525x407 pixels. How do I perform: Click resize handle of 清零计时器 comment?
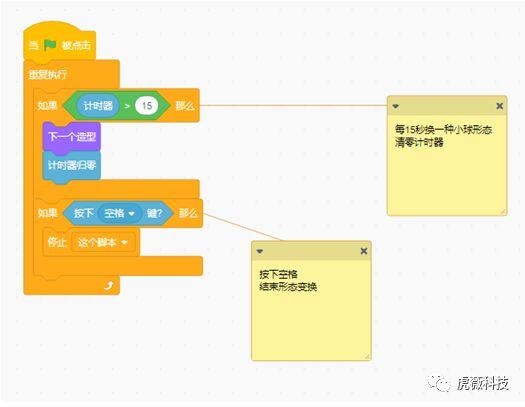click(503, 212)
